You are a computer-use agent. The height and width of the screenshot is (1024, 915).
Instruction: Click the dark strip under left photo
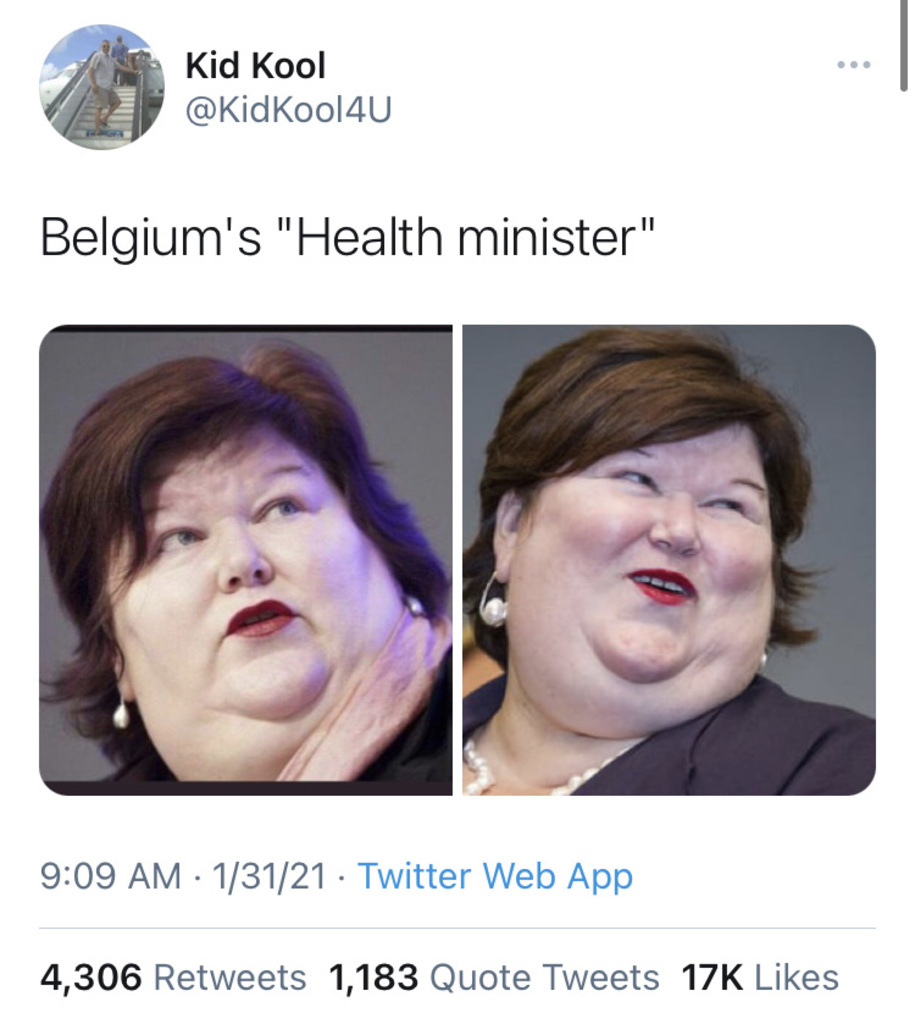246,788
